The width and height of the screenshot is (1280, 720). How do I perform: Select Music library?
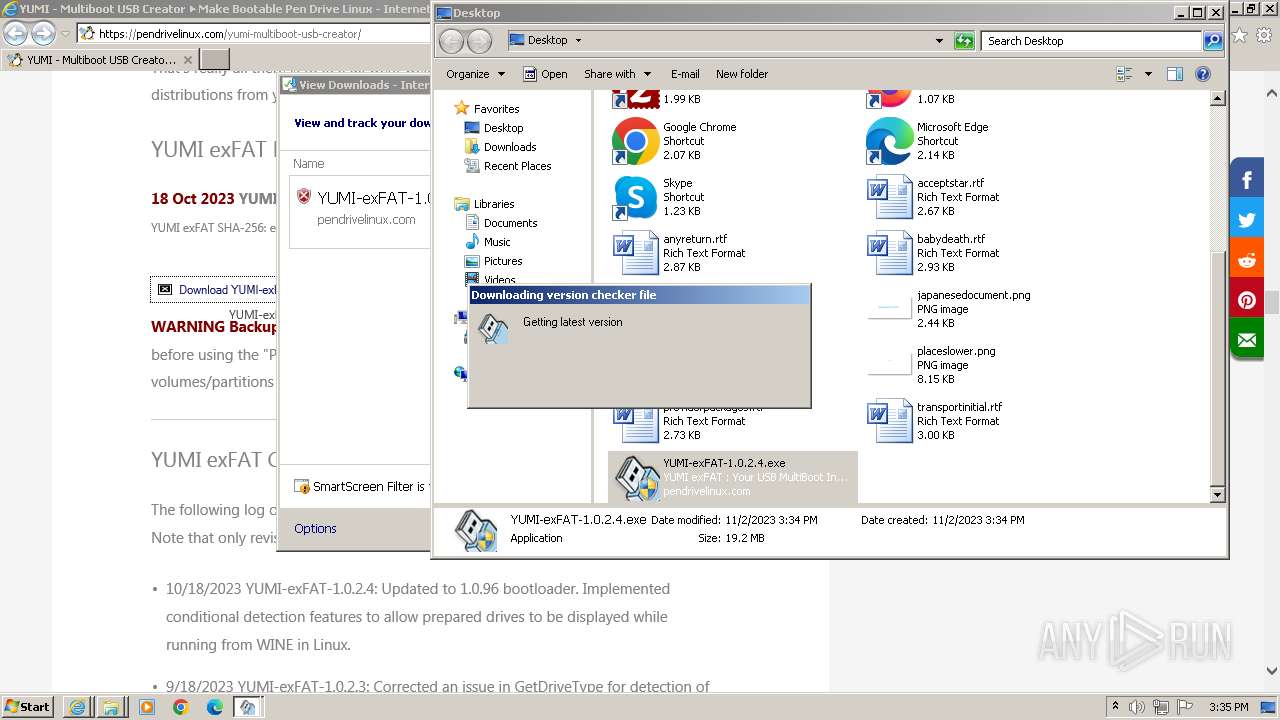click(497, 242)
